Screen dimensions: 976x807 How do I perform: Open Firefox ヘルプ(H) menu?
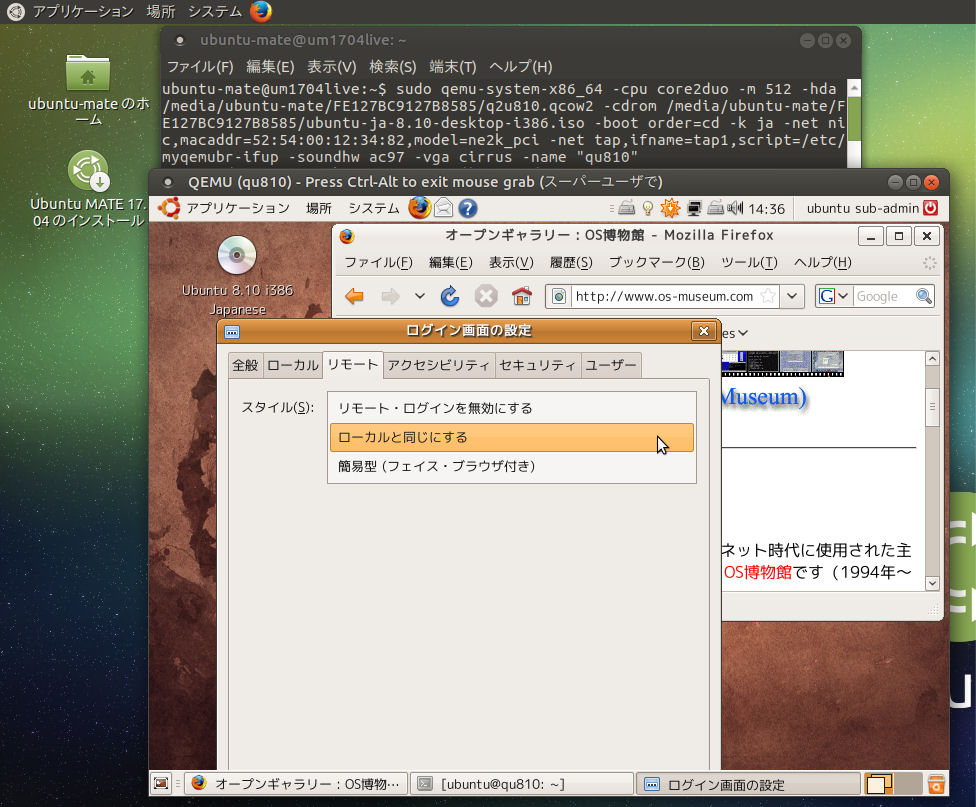pyautogui.click(x=822, y=263)
